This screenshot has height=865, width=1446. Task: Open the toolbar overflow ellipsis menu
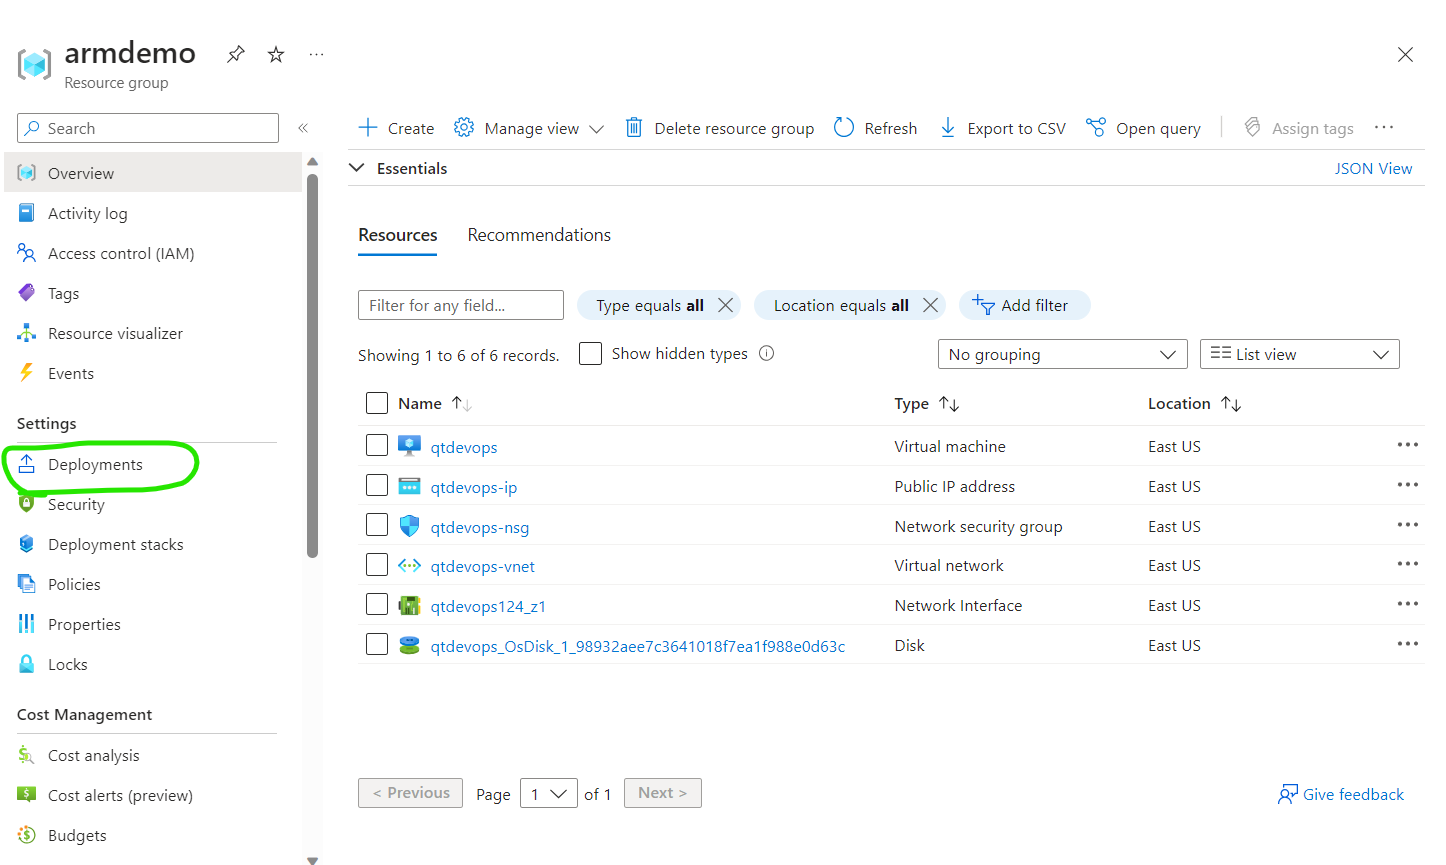(x=1384, y=128)
